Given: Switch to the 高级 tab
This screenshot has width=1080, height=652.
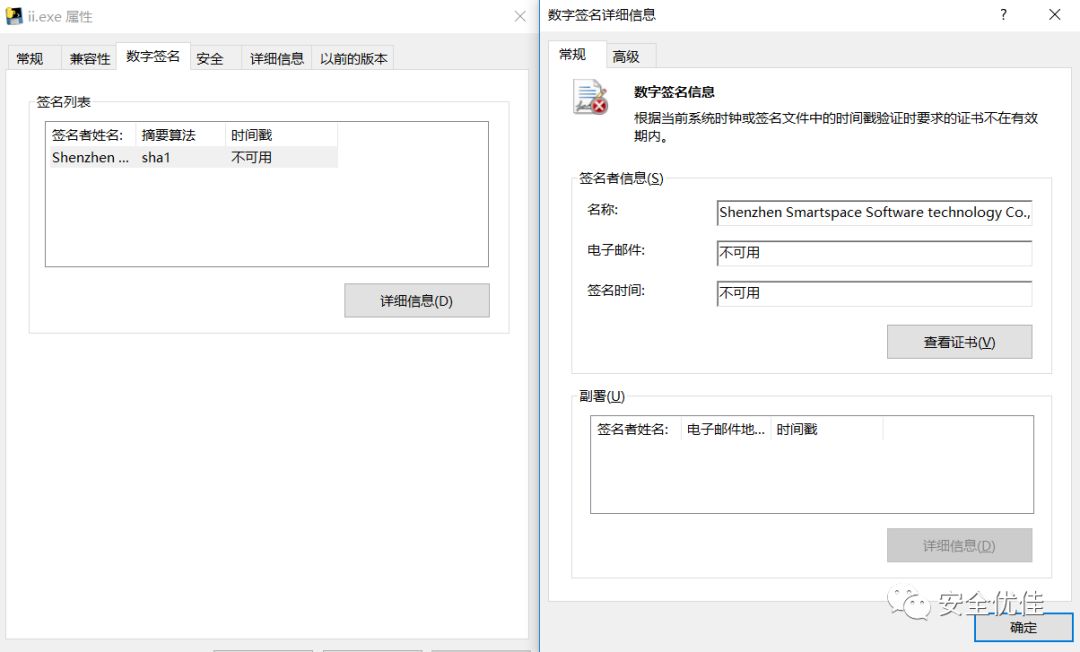Looking at the screenshot, I should [626, 56].
